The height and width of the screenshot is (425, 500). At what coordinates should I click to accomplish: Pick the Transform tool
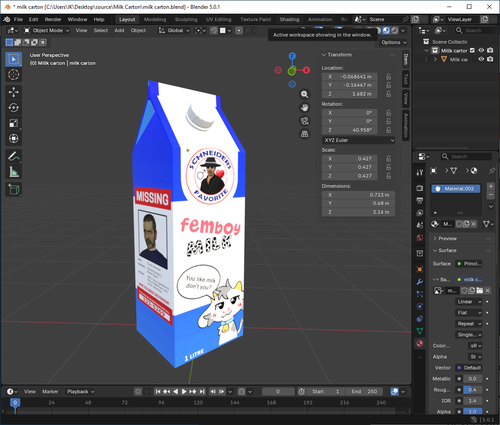(14, 138)
